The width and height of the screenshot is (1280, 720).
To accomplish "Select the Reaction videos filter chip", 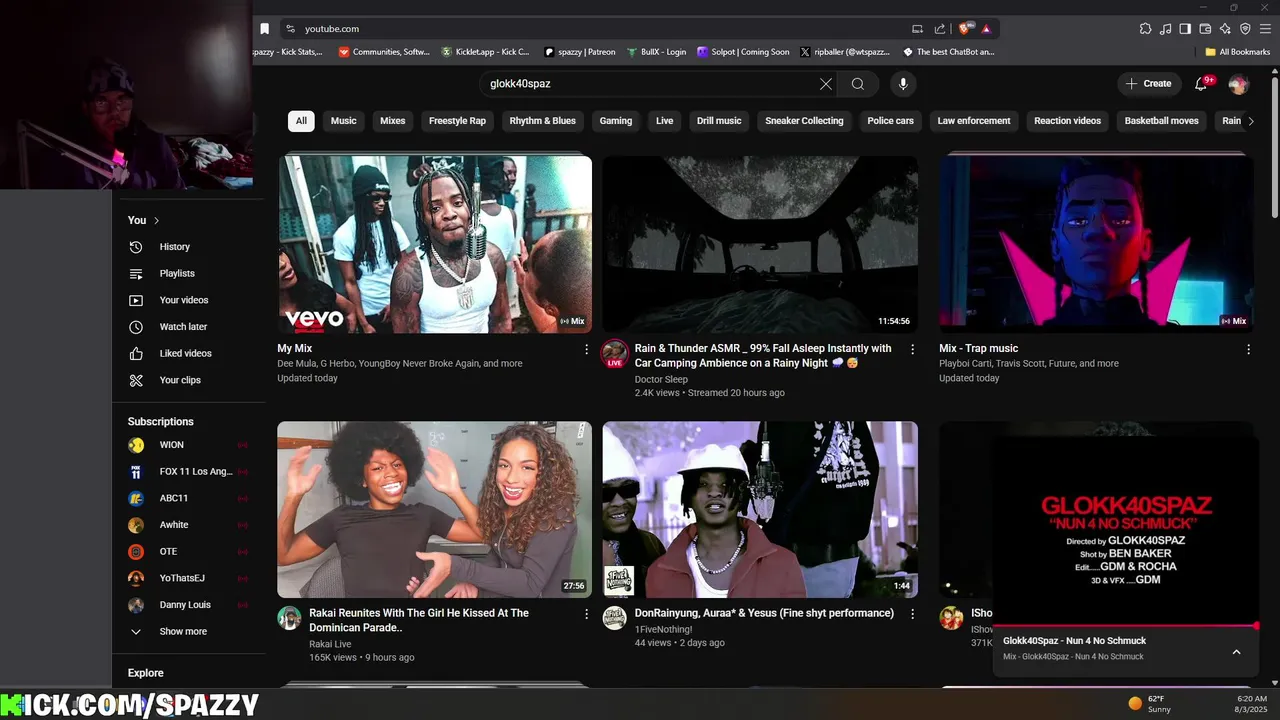I will tap(1067, 121).
